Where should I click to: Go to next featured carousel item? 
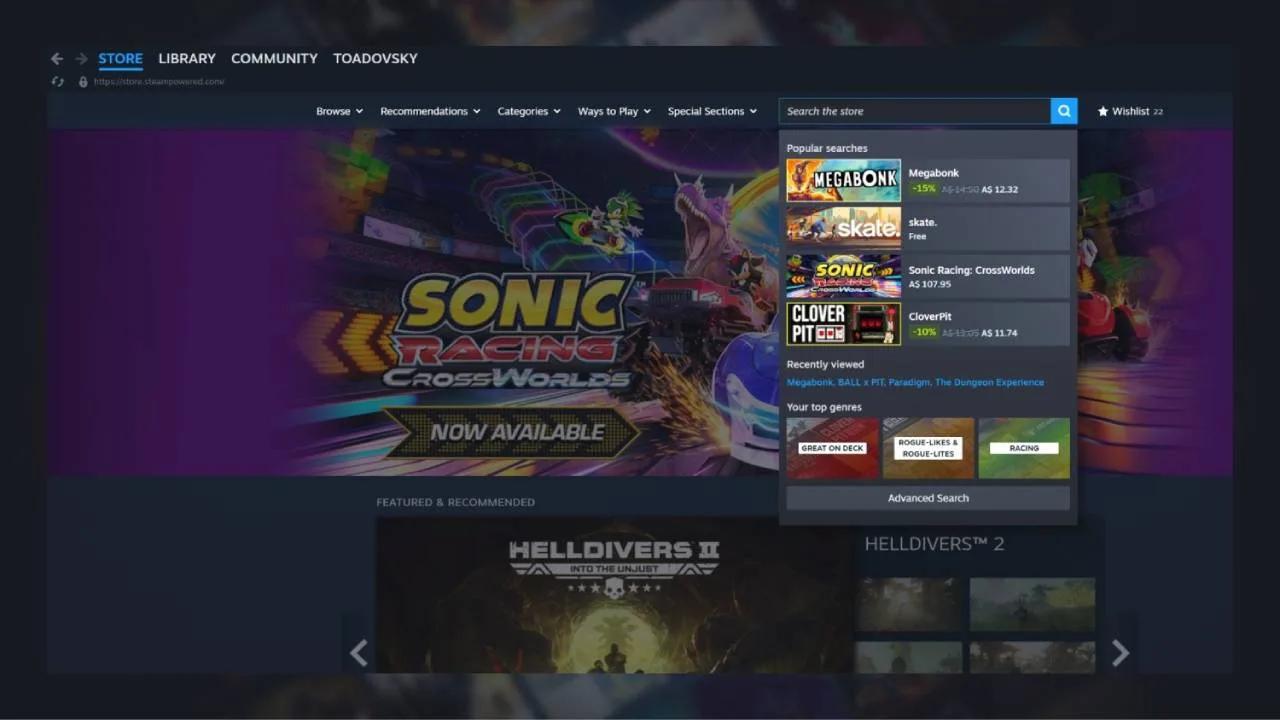click(1120, 653)
